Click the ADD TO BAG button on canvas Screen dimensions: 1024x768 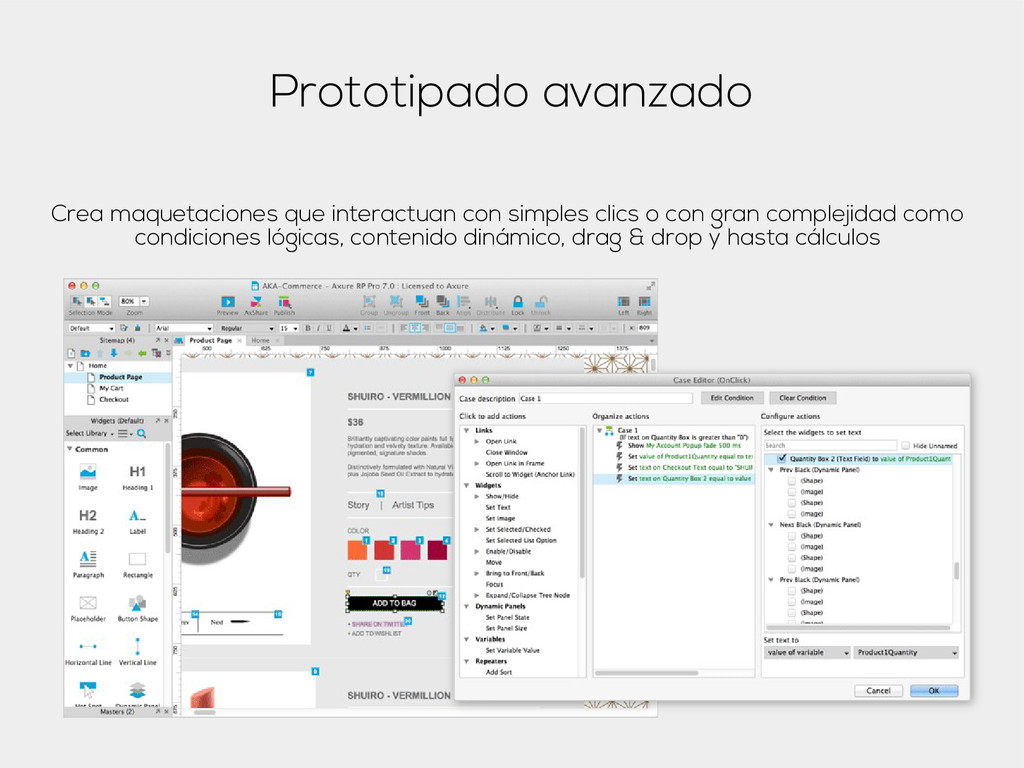394,603
